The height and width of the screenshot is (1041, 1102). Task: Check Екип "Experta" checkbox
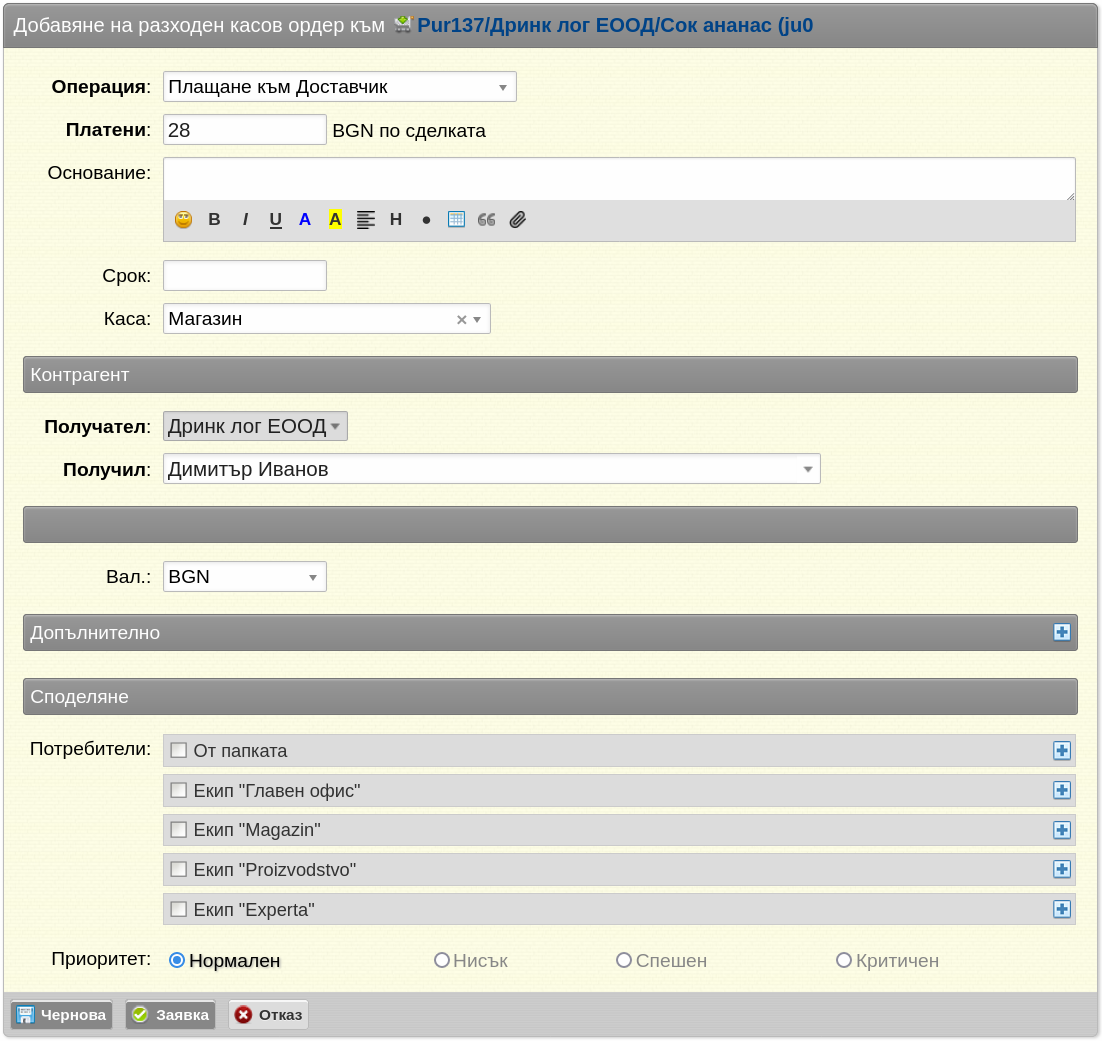[x=179, y=910]
